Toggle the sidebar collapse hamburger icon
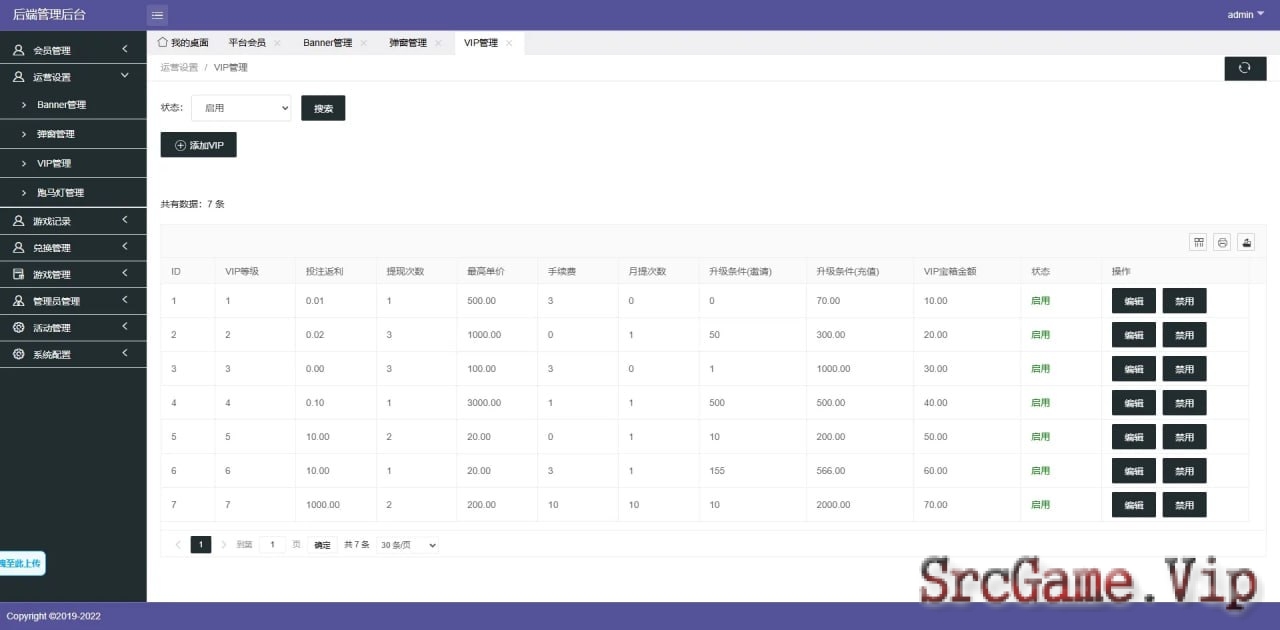Image resolution: width=1280 pixels, height=630 pixels. (x=157, y=15)
